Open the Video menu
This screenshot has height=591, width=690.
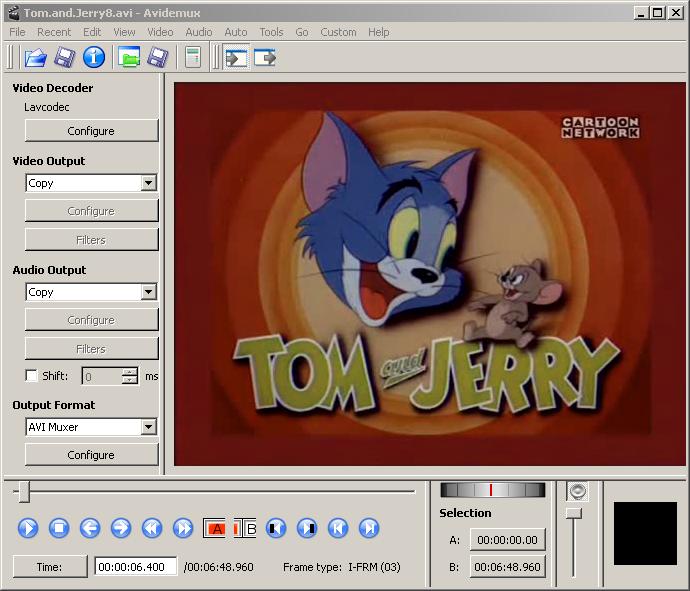click(x=160, y=32)
